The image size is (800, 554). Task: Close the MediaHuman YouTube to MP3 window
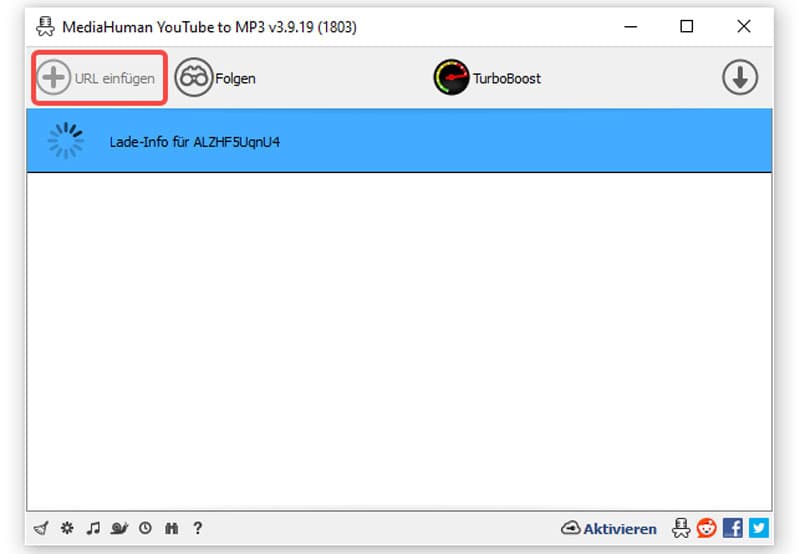(x=744, y=27)
